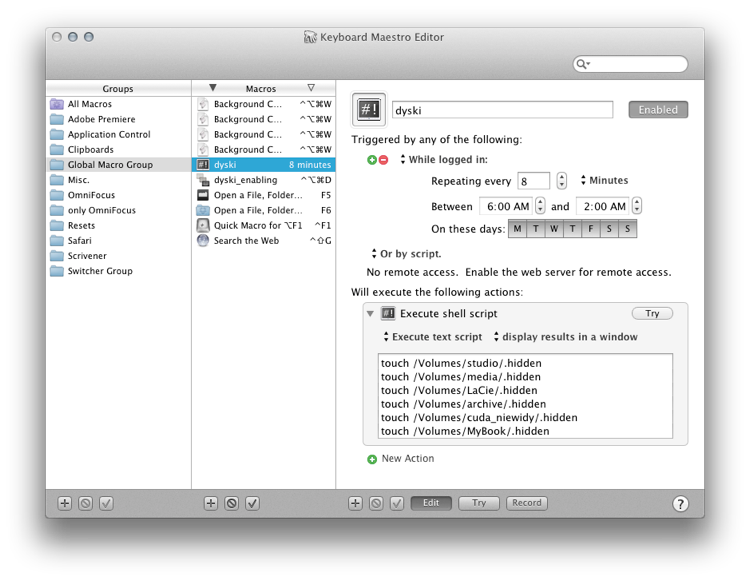
Task: Delete action with circle-slash button in detail toolbar
Action: [x=376, y=503]
